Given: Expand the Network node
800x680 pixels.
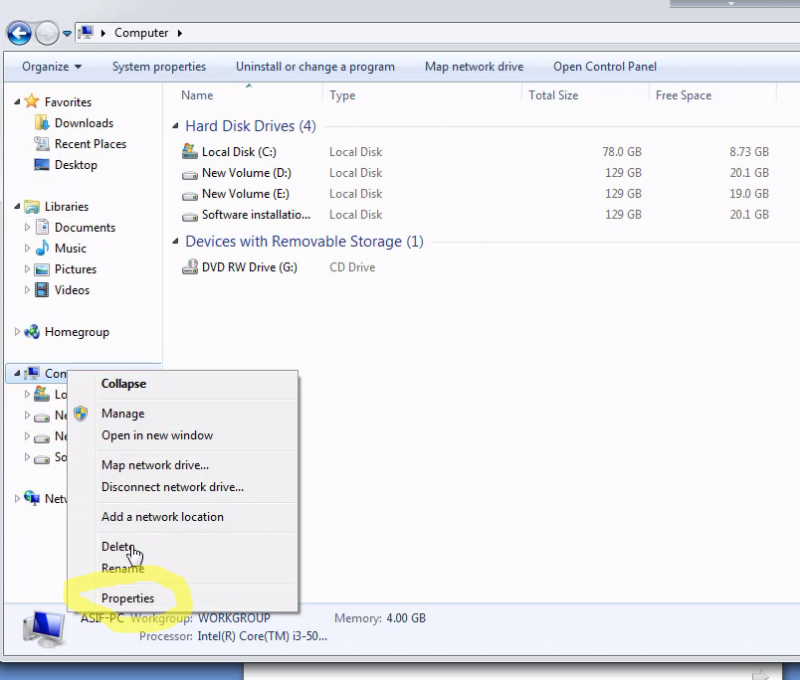Looking at the screenshot, I should click(x=17, y=498).
